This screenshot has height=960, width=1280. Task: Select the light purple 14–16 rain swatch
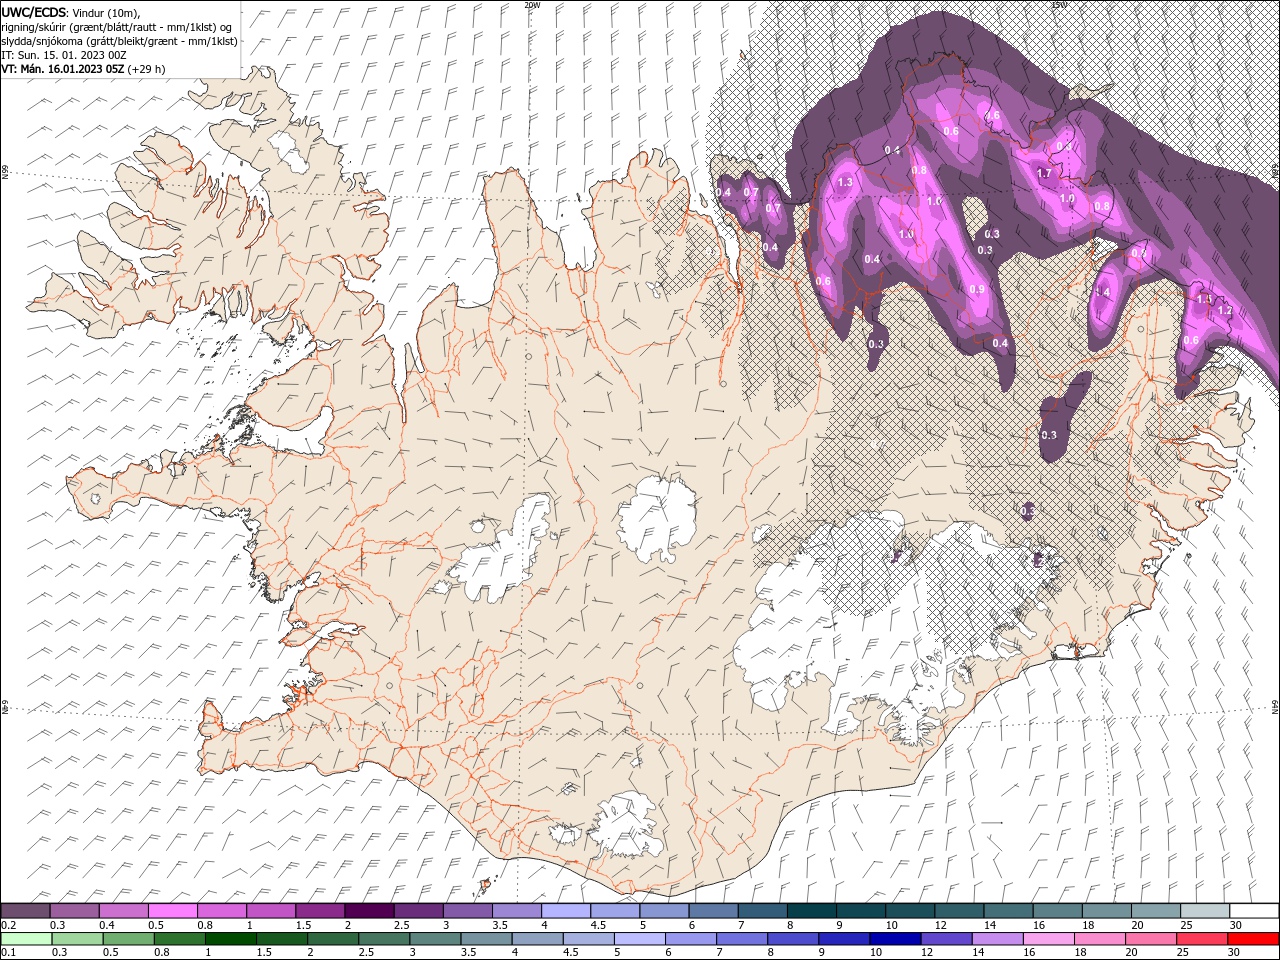coord(997,939)
